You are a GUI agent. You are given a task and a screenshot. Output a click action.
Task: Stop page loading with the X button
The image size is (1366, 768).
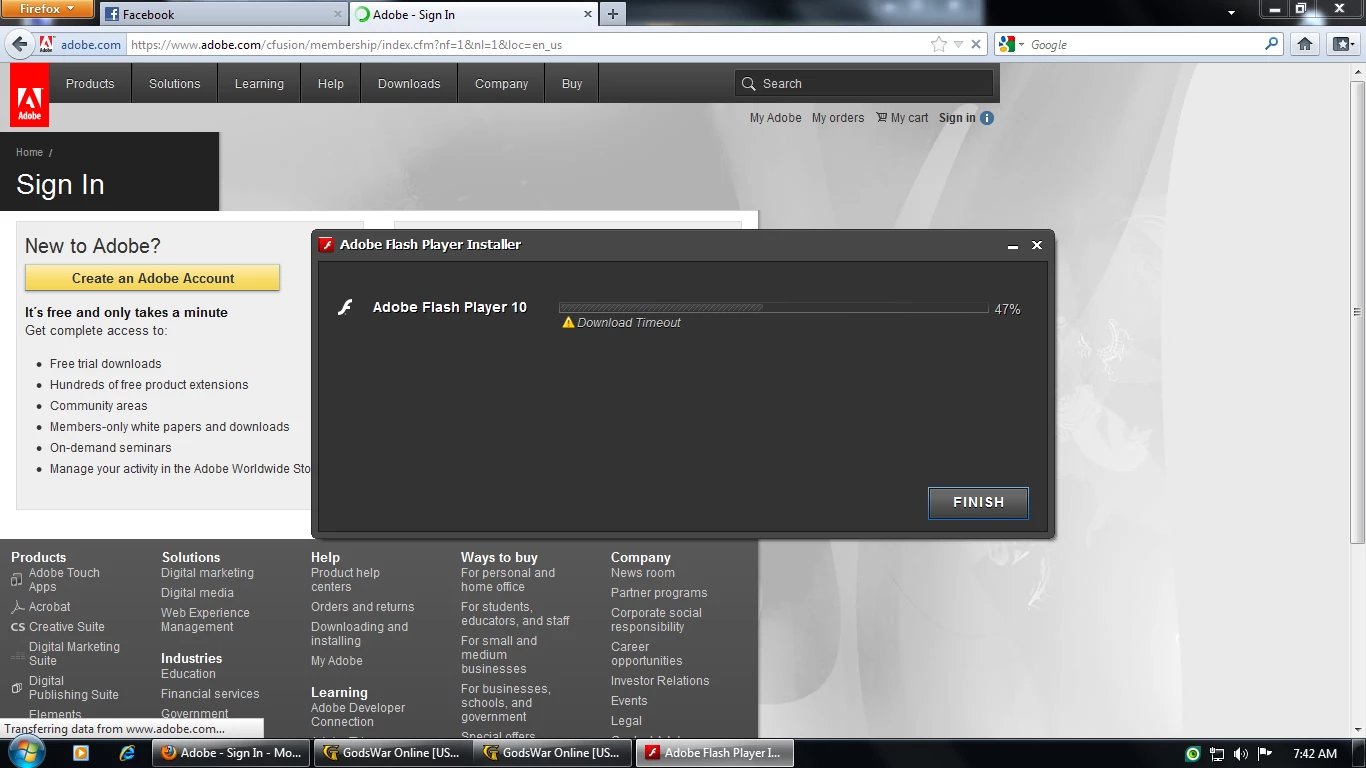pyautogui.click(x=977, y=44)
